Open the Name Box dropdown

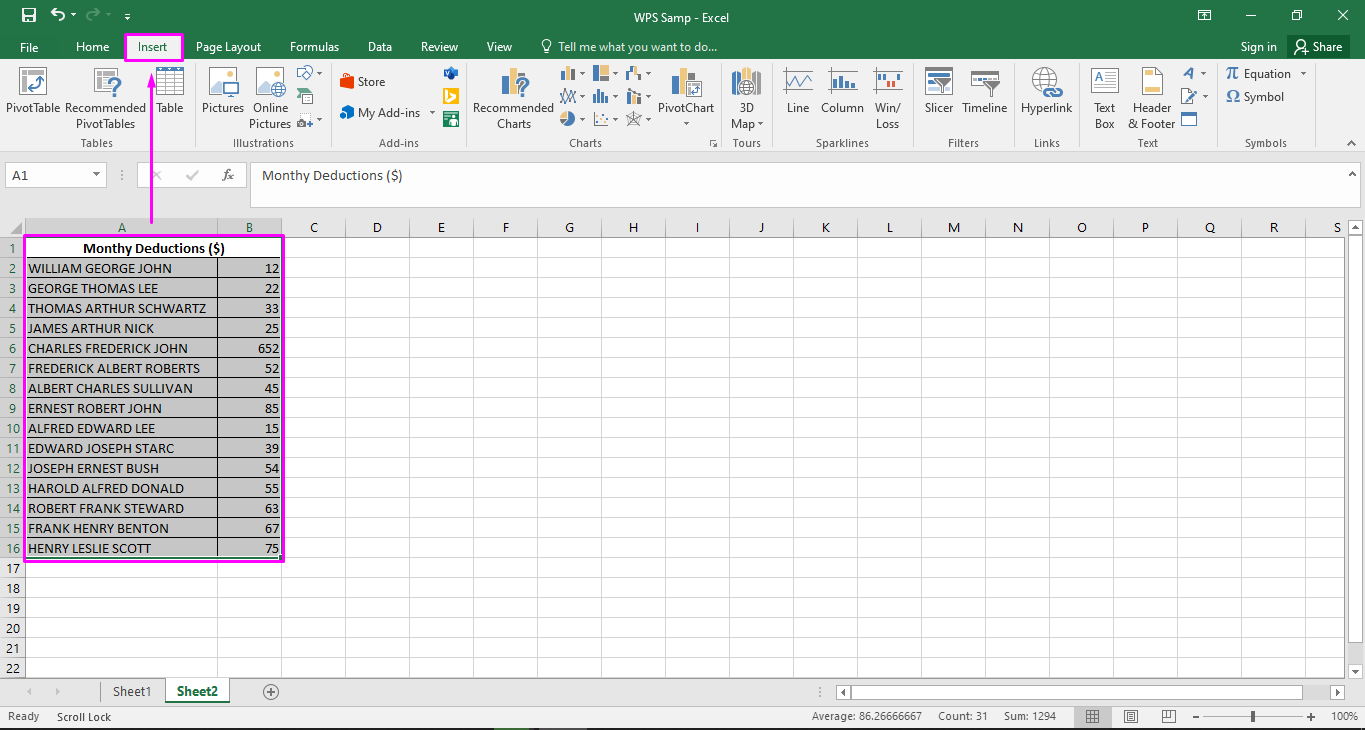(x=96, y=174)
